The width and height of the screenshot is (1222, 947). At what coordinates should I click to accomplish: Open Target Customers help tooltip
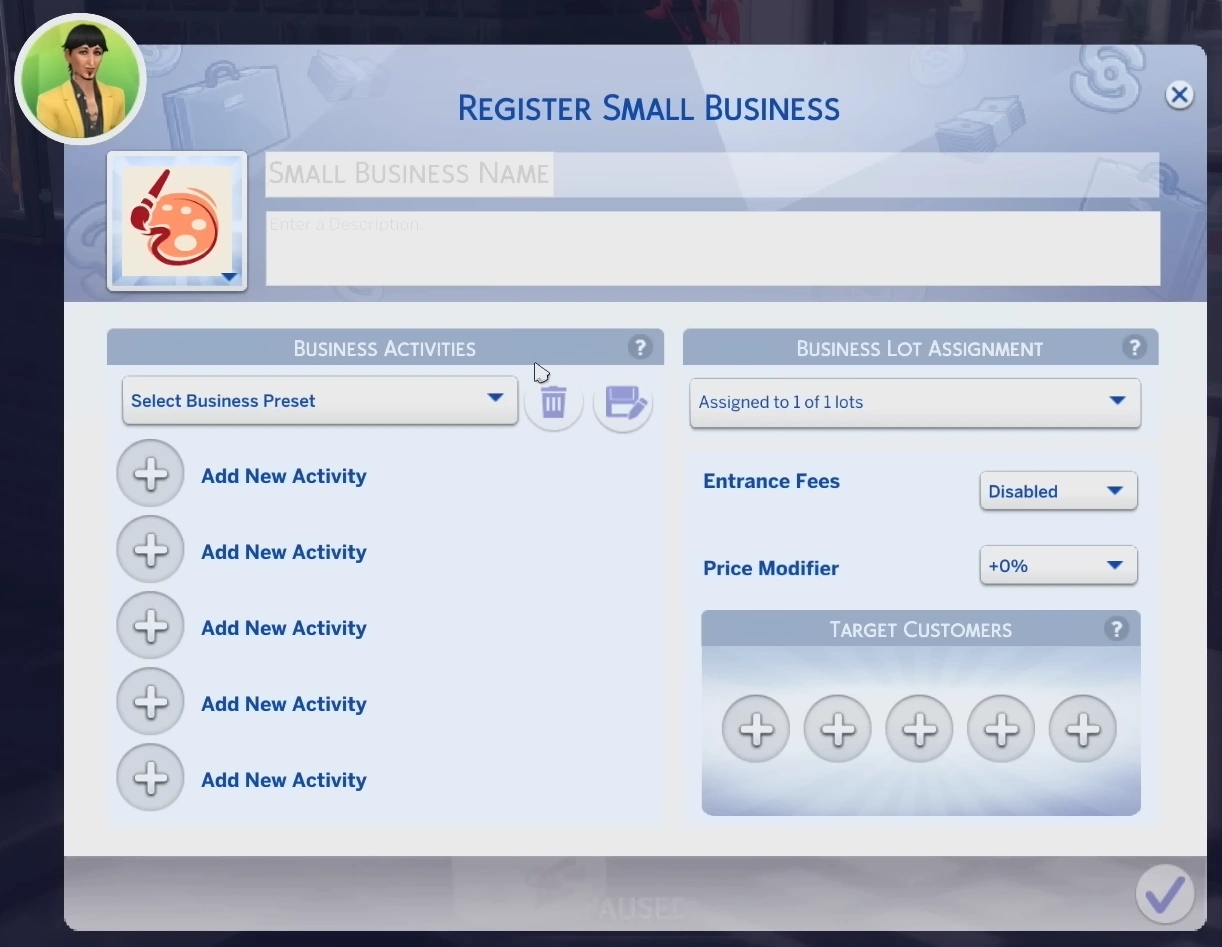coord(1116,629)
